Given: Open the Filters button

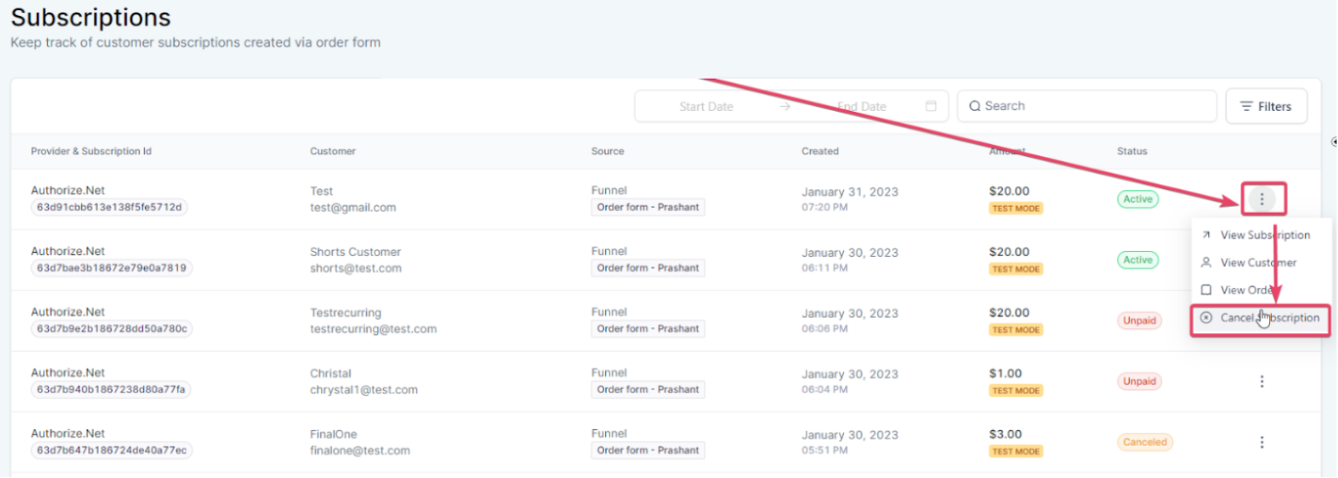Looking at the screenshot, I should 1266,106.
